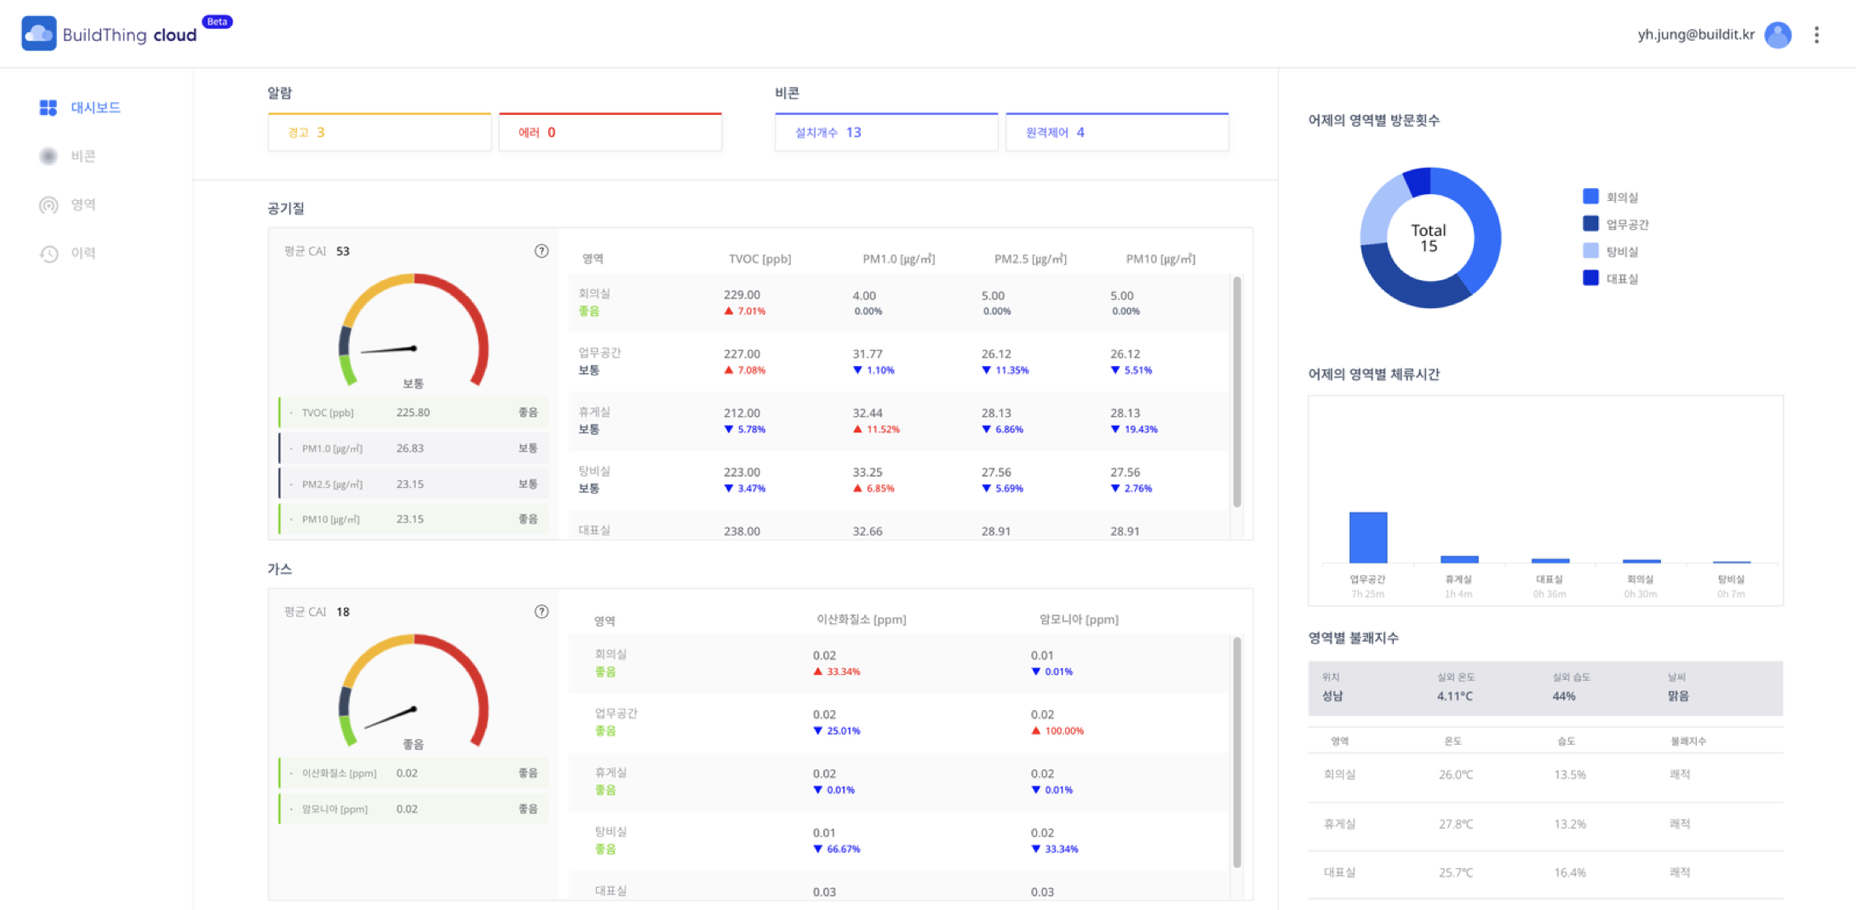Click the yh.jung@buildit.kr account email

(1696, 35)
